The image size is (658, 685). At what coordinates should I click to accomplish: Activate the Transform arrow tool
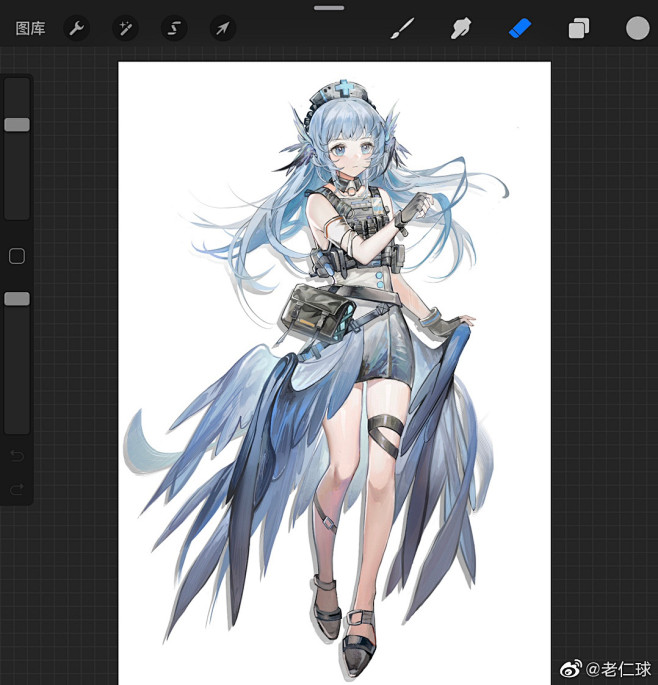[x=223, y=28]
